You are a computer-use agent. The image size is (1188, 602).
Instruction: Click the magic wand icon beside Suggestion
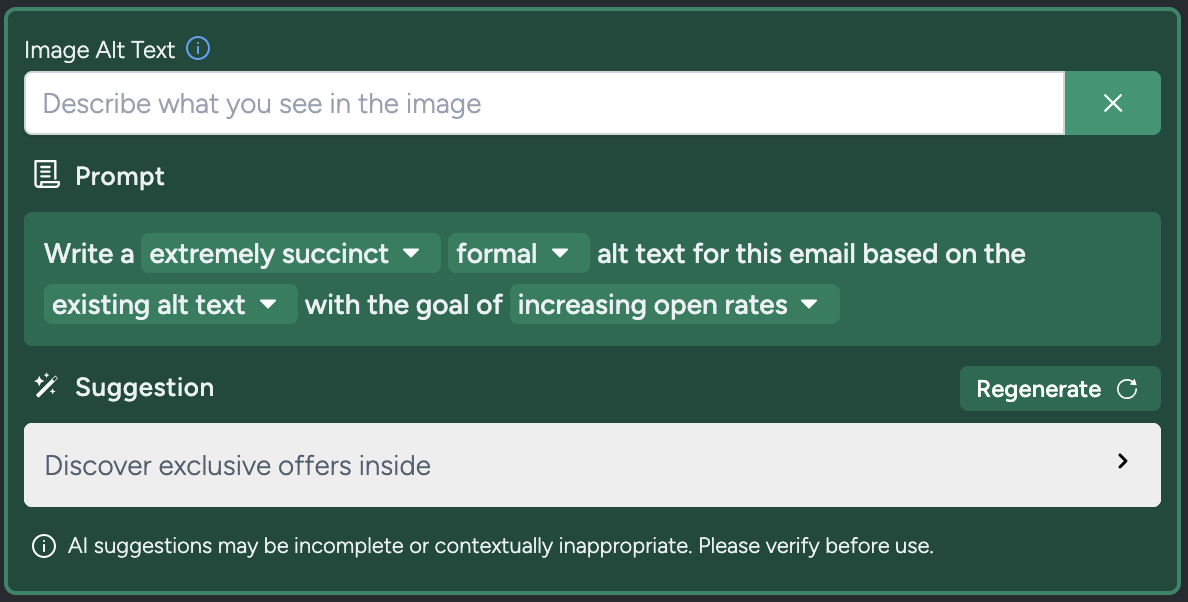(x=44, y=387)
